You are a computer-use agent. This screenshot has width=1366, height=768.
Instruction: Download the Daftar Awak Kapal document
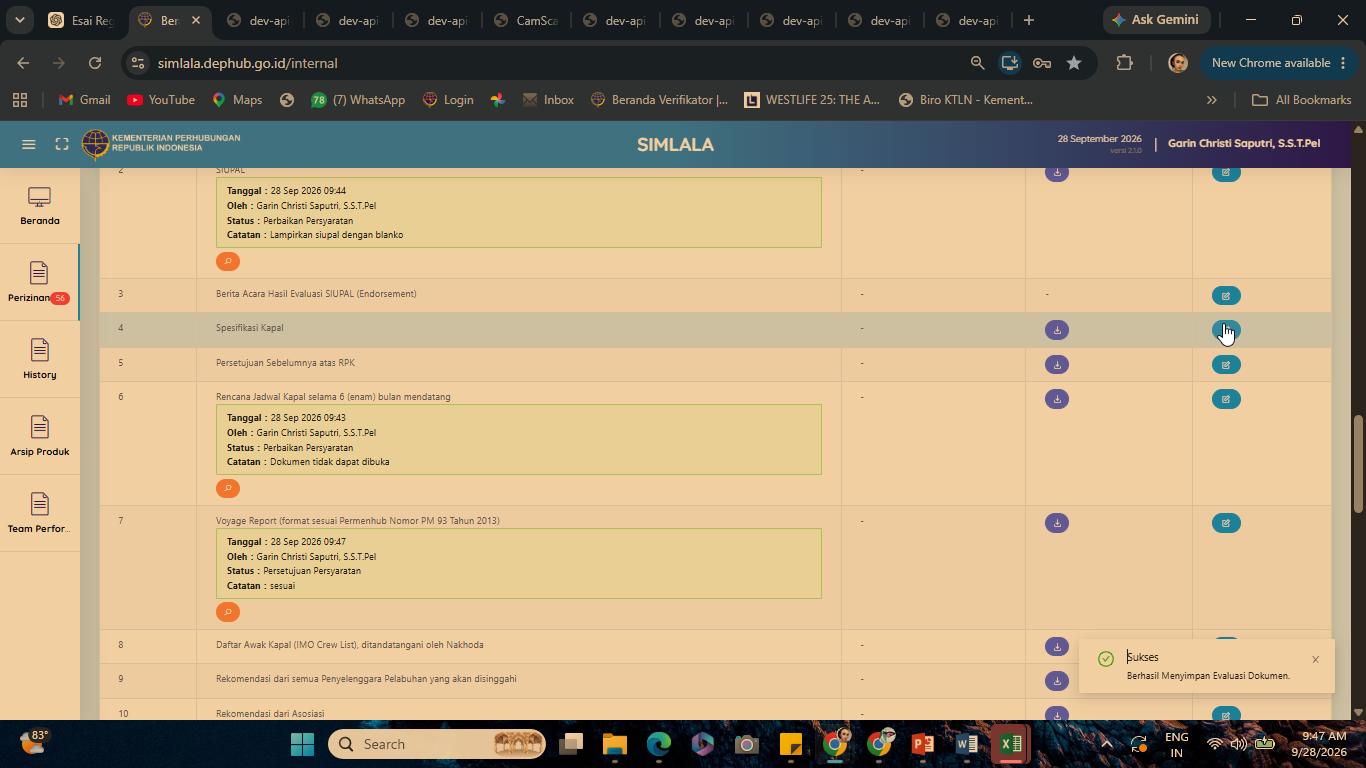[x=1057, y=646]
